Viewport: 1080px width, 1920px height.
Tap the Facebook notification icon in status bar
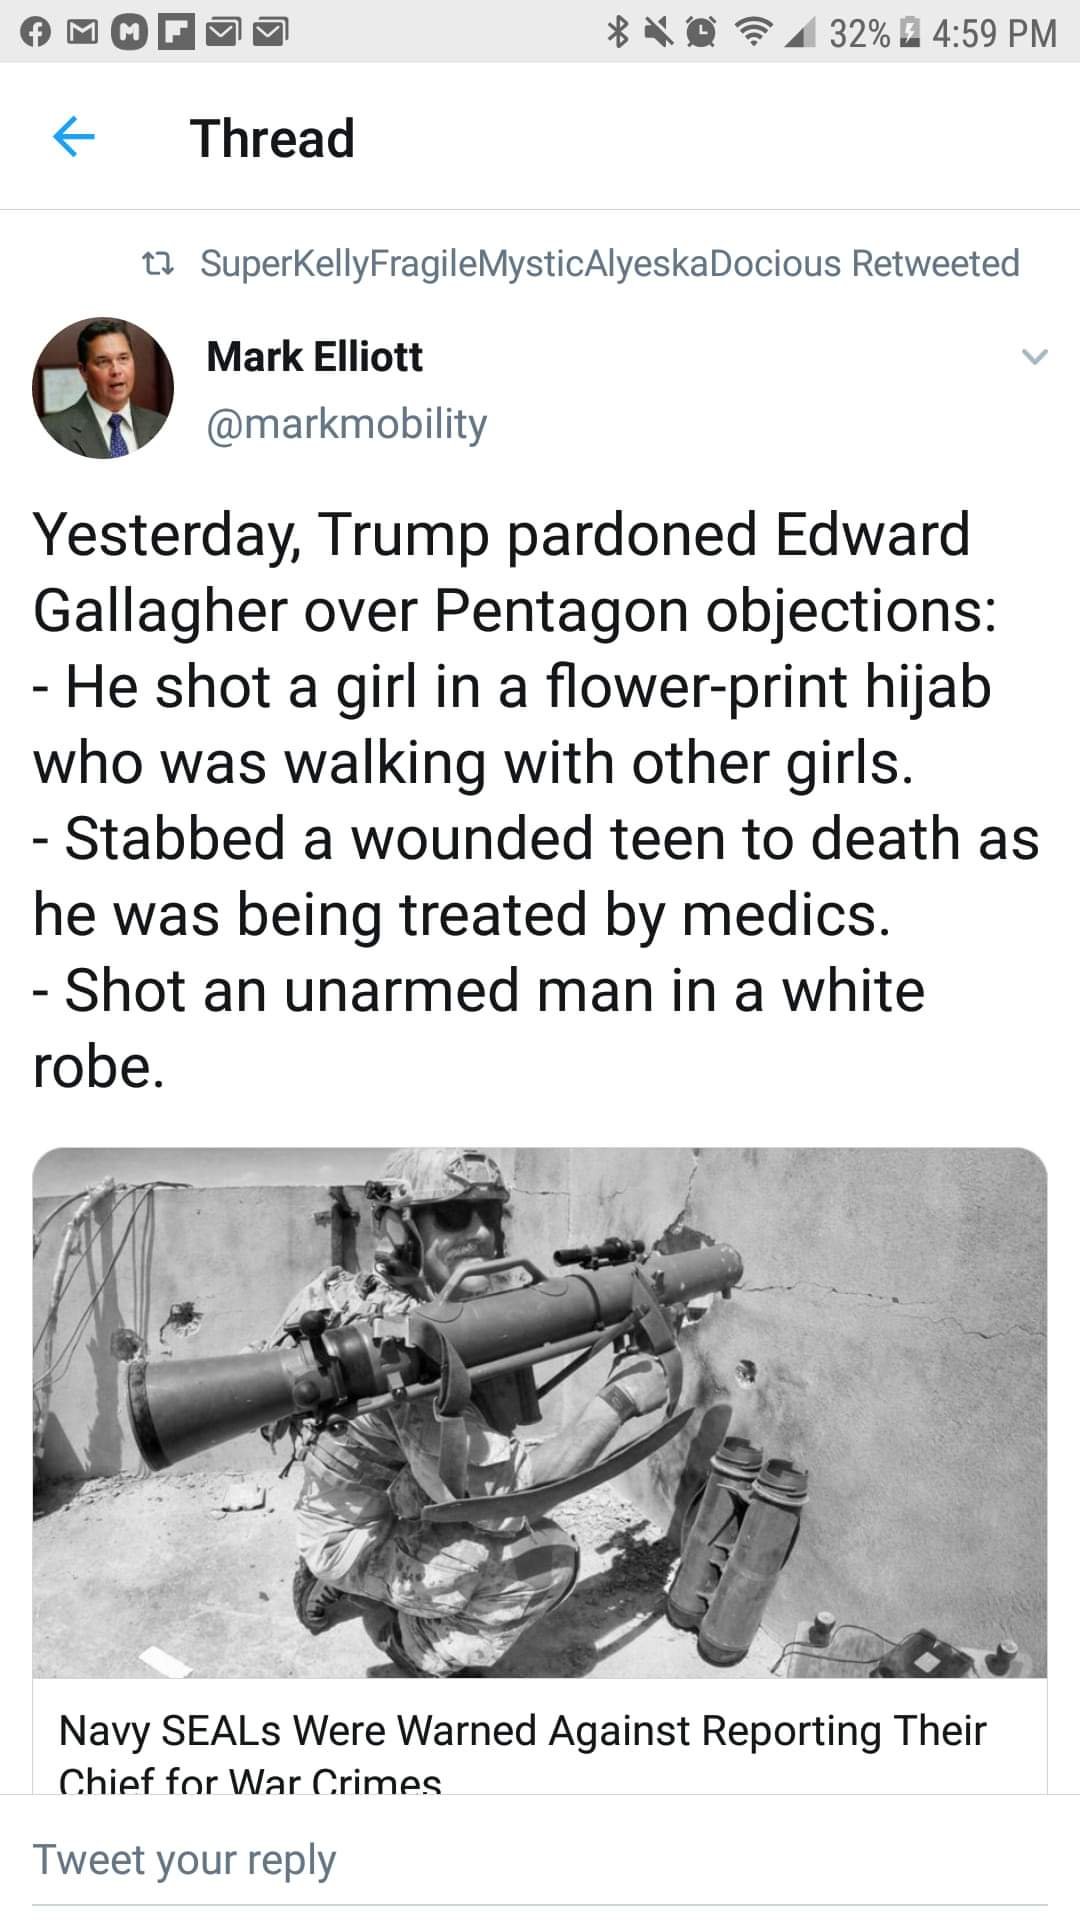37,33
